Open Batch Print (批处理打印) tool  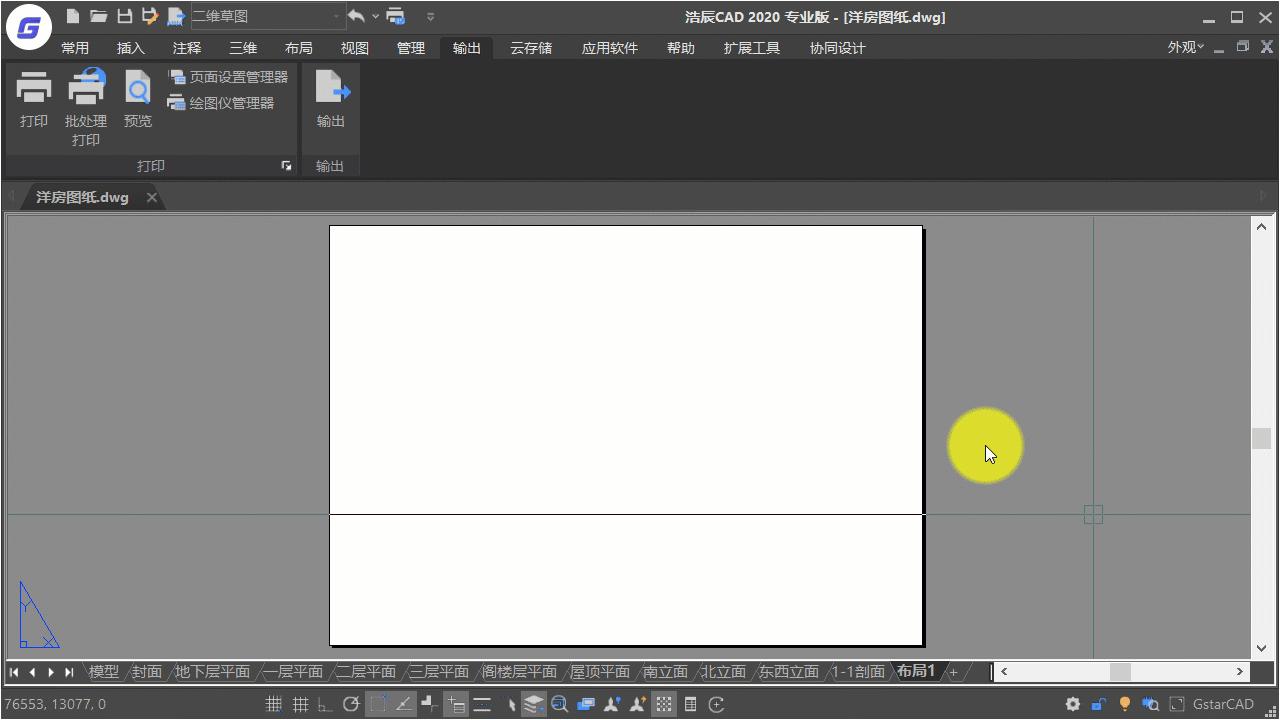click(x=86, y=91)
